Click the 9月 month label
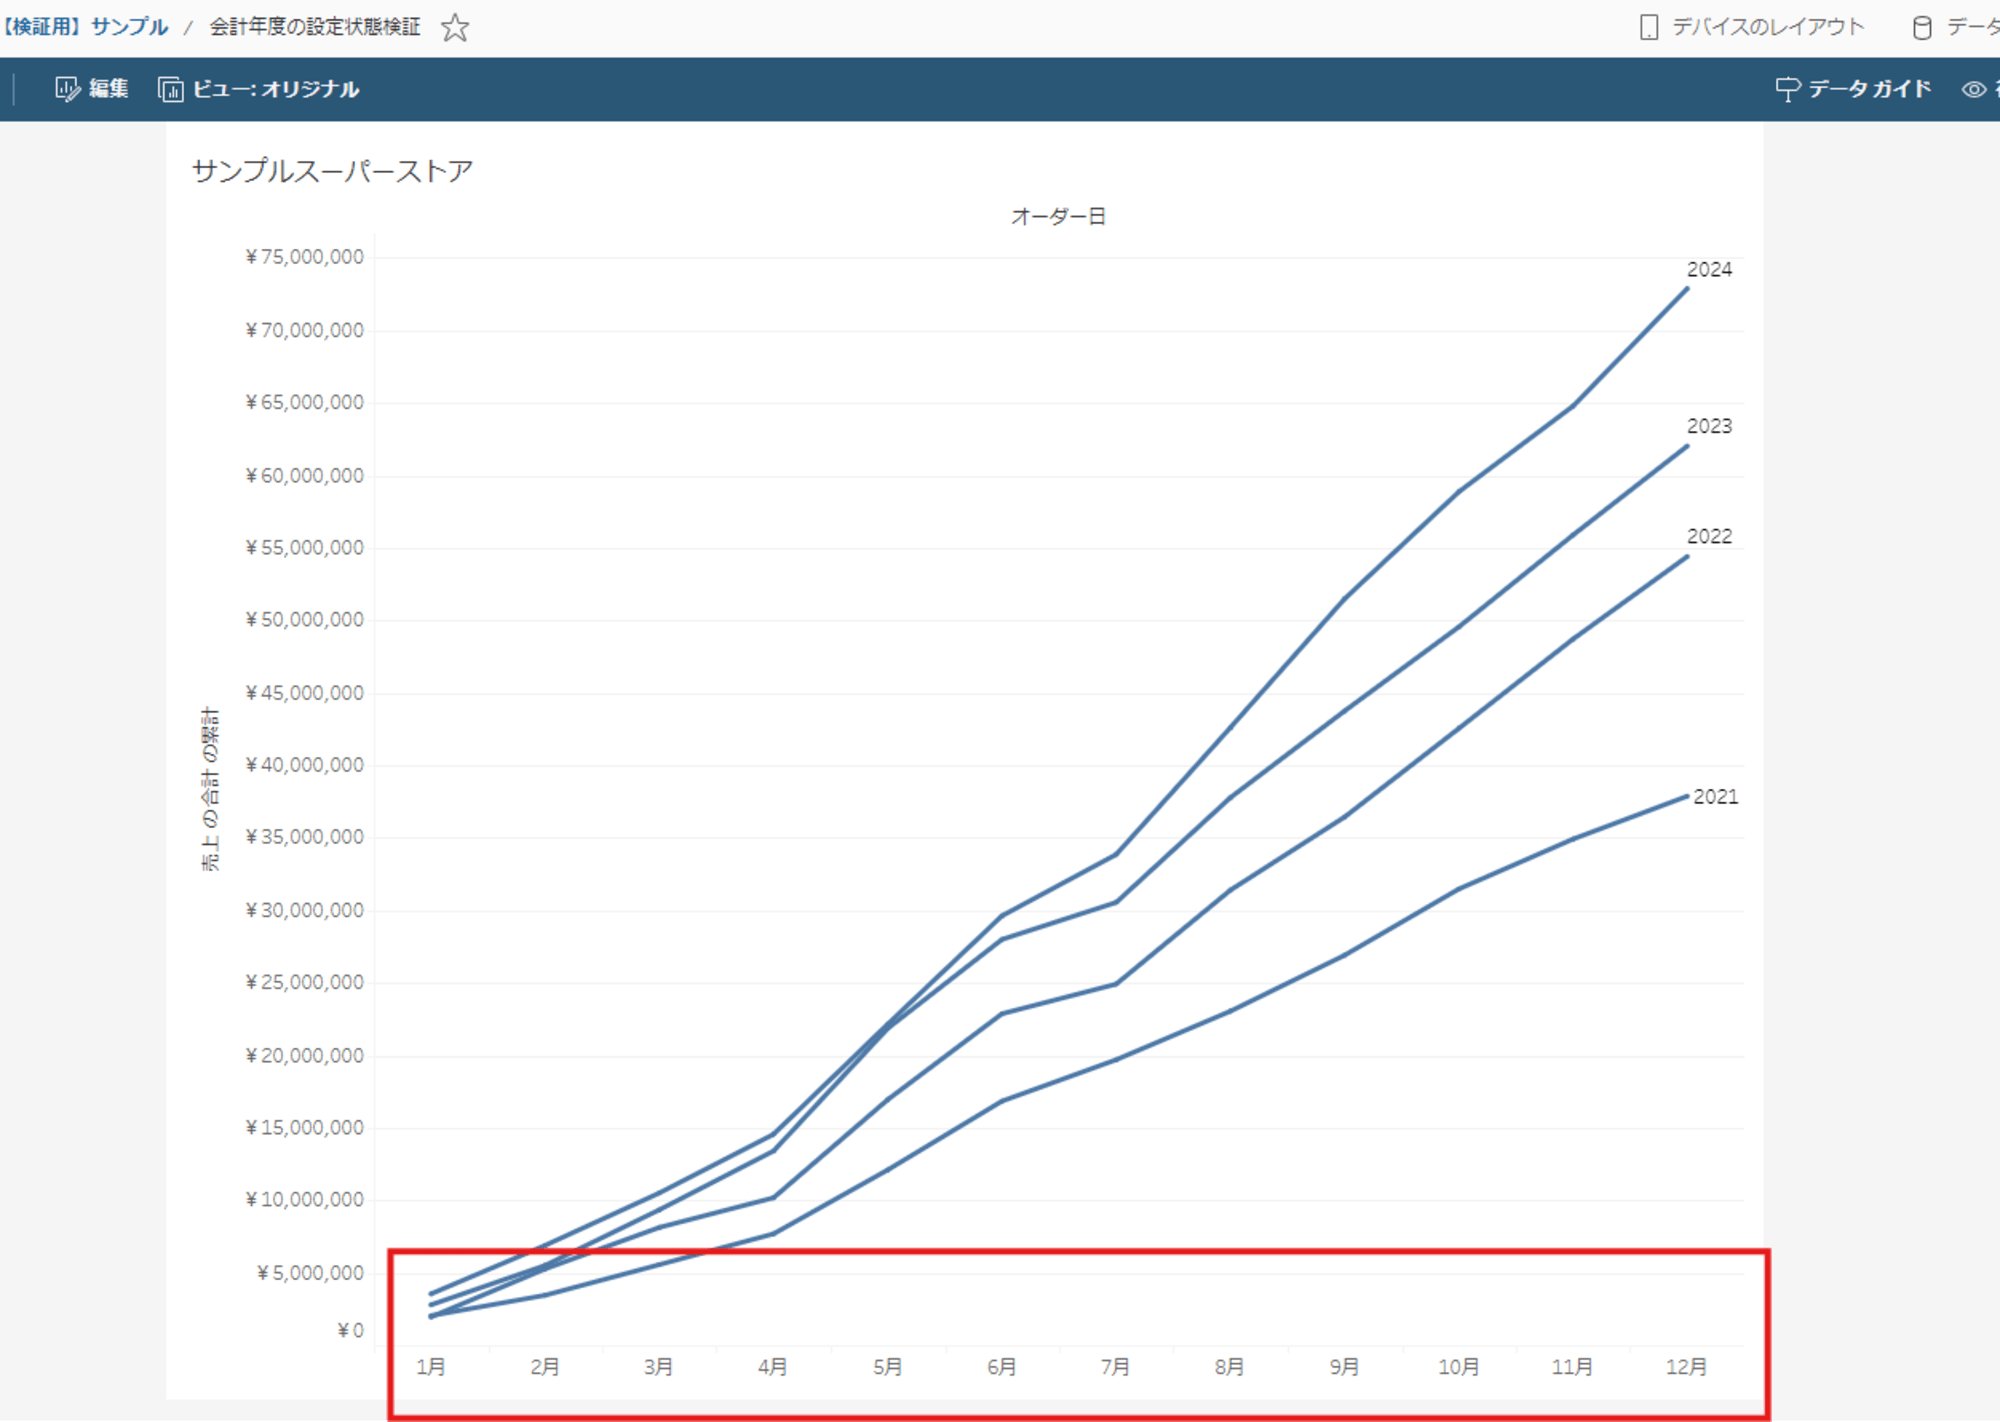Image resolution: width=2000 pixels, height=1422 pixels. (x=1345, y=1367)
